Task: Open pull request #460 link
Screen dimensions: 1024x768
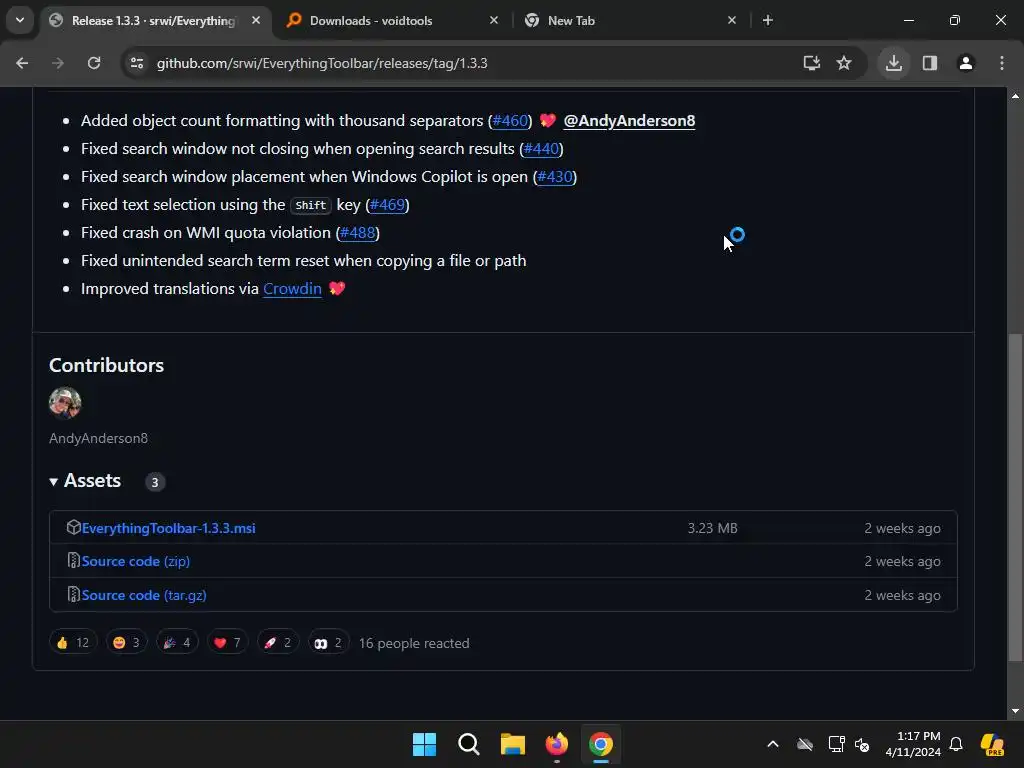Action: tap(510, 121)
